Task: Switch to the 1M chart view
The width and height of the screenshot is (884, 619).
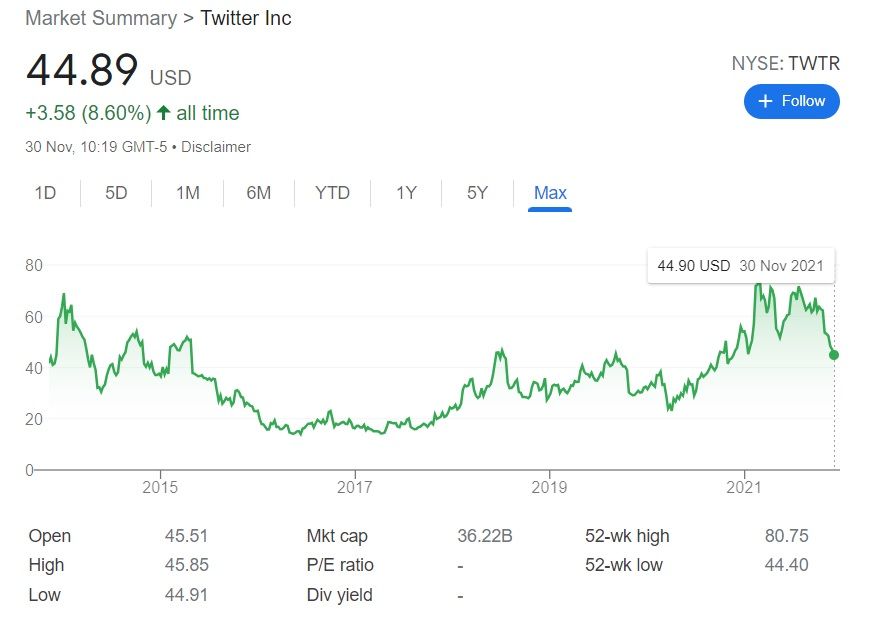Action: coord(186,193)
